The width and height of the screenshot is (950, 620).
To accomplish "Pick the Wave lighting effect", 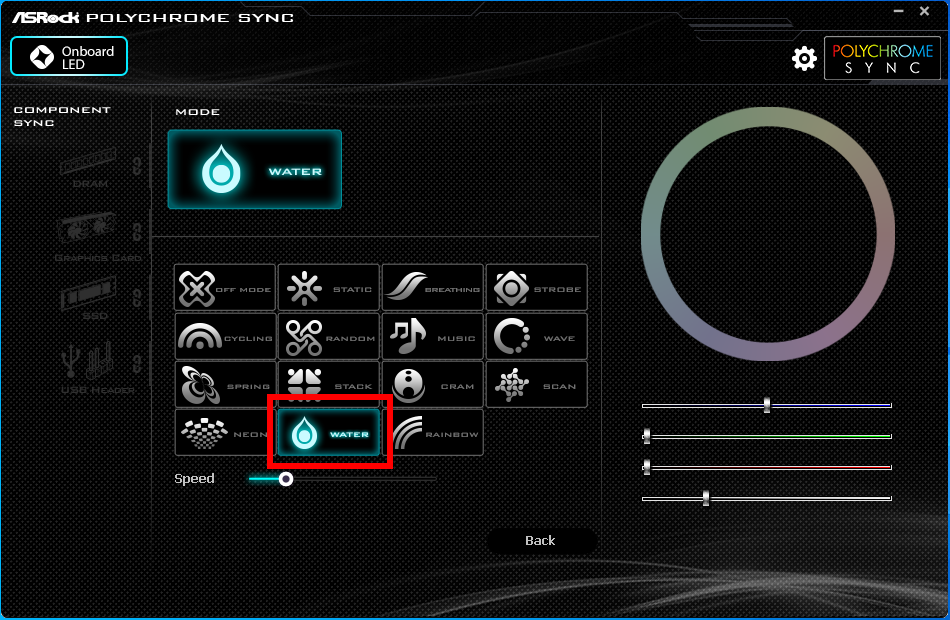I will click(537, 336).
